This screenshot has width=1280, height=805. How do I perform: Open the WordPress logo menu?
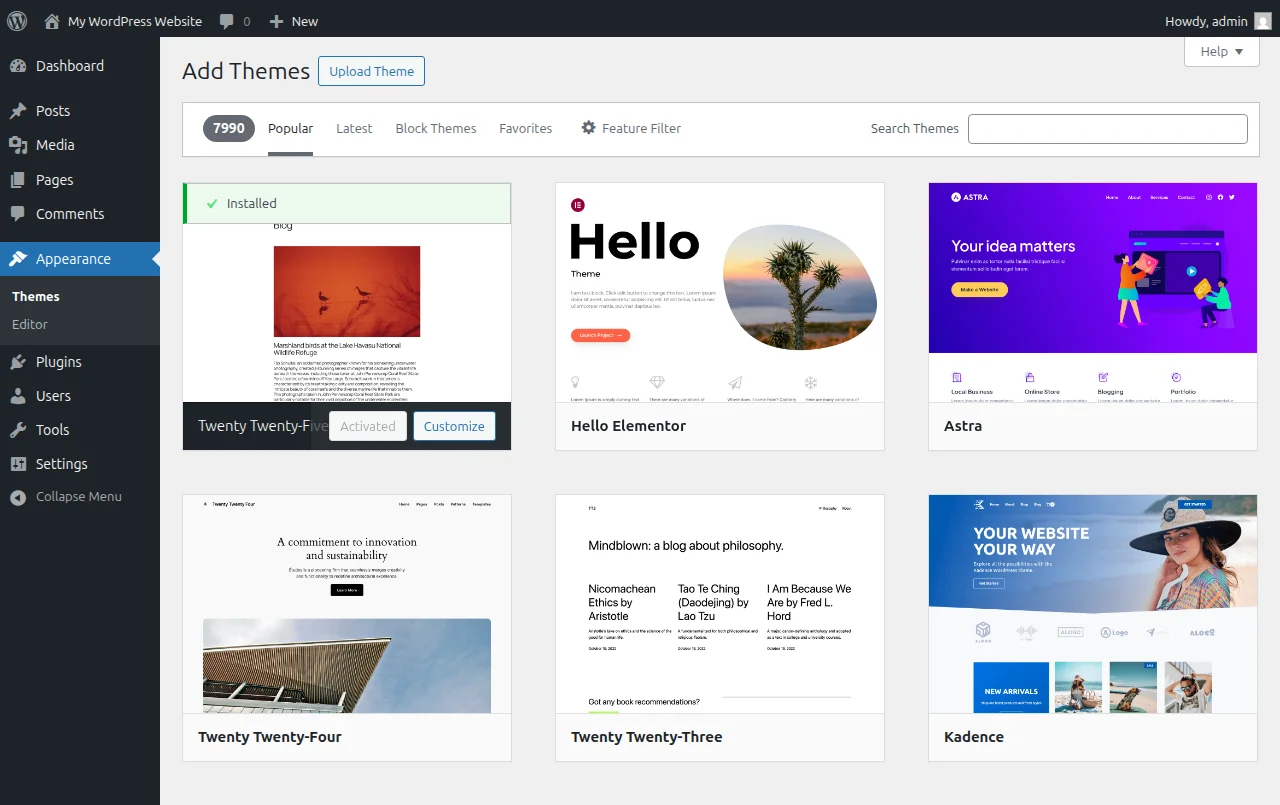click(x=16, y=20)
